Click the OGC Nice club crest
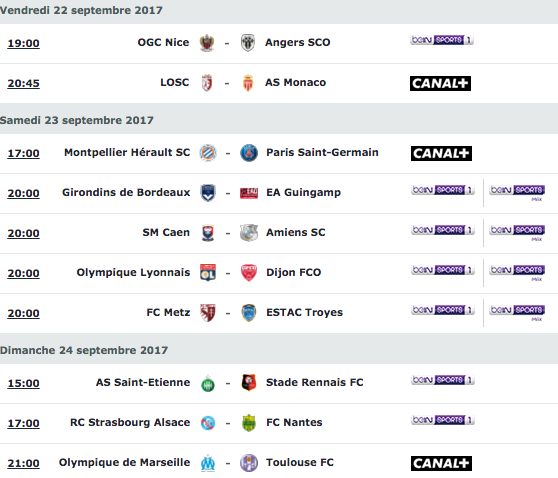The width and height of the screenshot is (558, 478). tap(207, 43)
